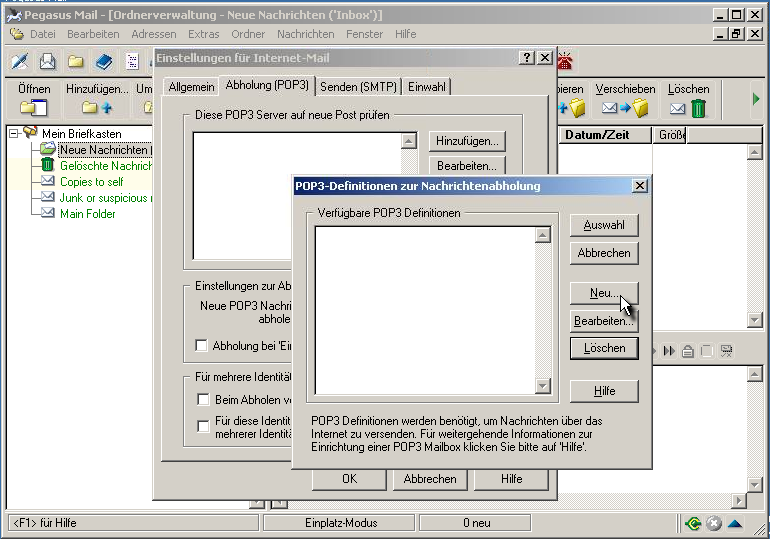Open the Nachrichten menu
Viewport: 770px width, 539px height.
[305, 34]
